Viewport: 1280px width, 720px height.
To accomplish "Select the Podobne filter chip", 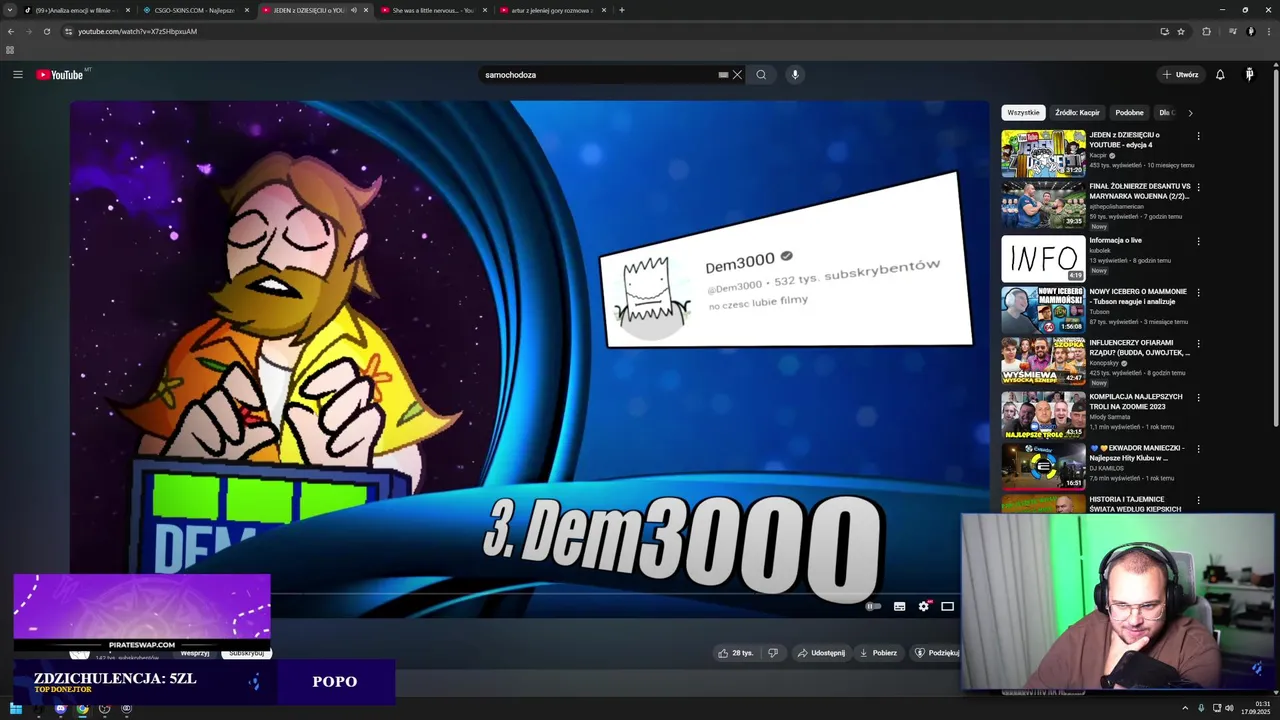I will point(1129,113).
